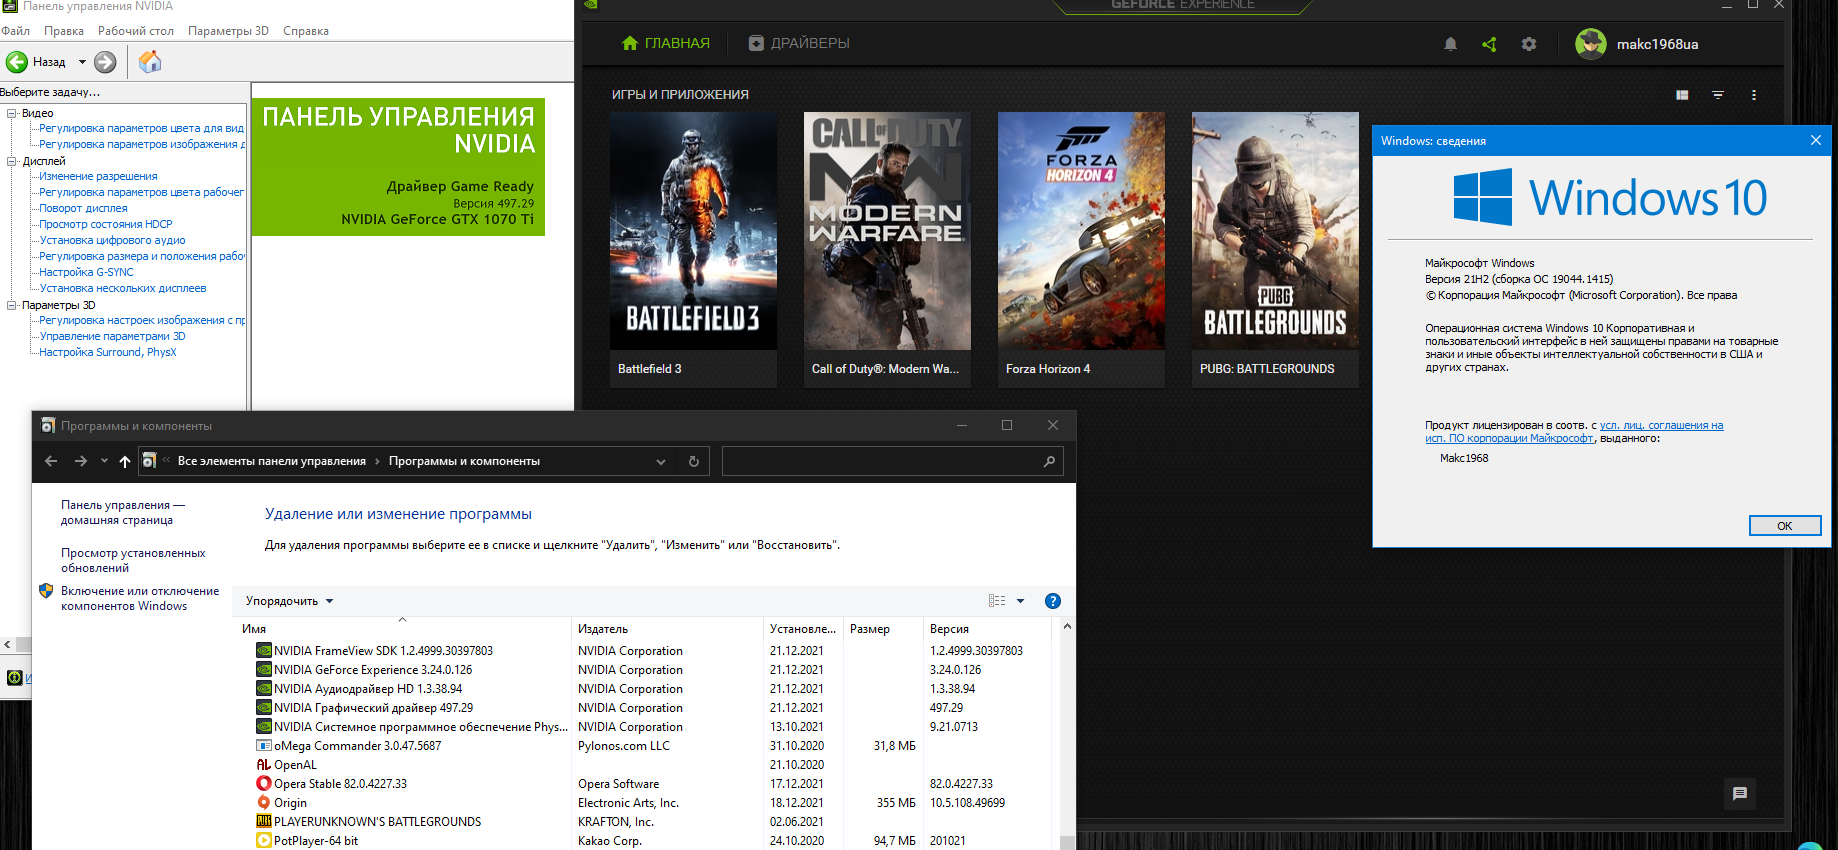Open the Параметры 3D menu
The image size is (1838, 850).
coord(228,31)
